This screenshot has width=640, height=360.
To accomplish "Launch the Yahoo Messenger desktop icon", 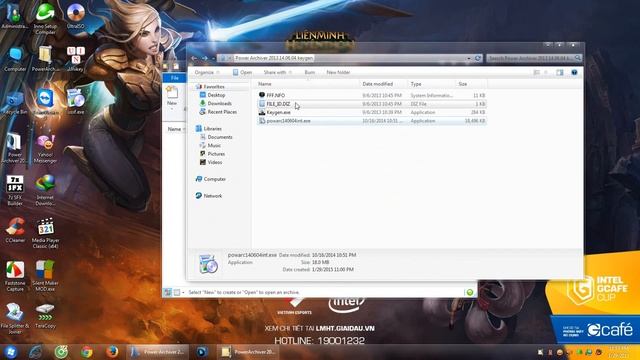I will (45, 149).
